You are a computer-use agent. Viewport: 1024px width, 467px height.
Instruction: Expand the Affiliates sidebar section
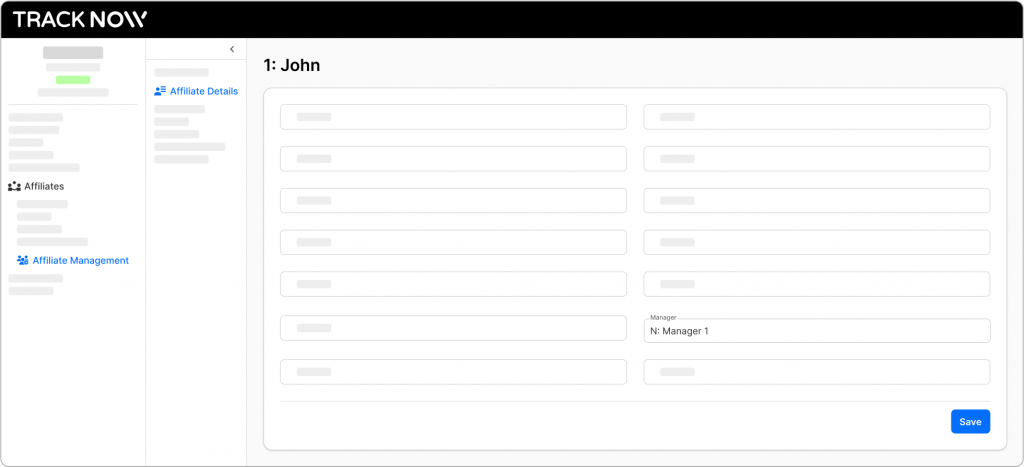click(x=44, y=186)
